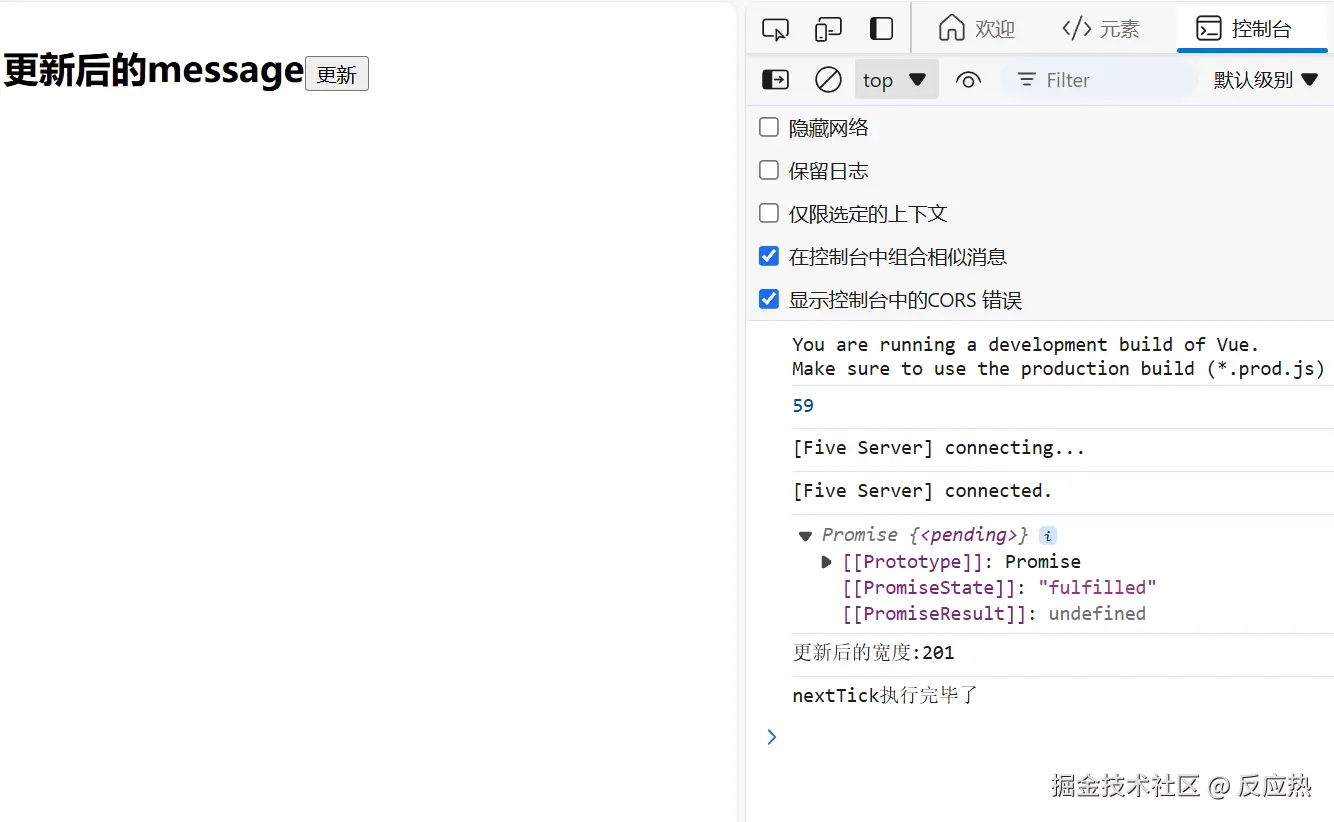Screen dimensions: 1334x822
Task: Focus the console Filter input field
Action: click(1100, 80)
